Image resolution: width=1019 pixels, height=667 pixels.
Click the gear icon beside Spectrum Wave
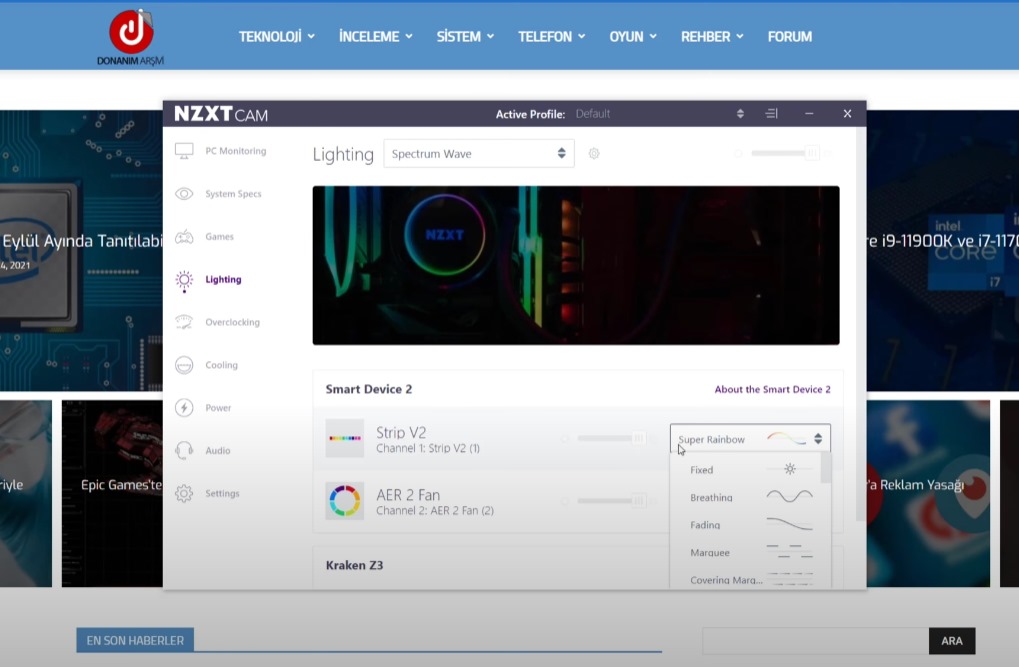(594, 154)
